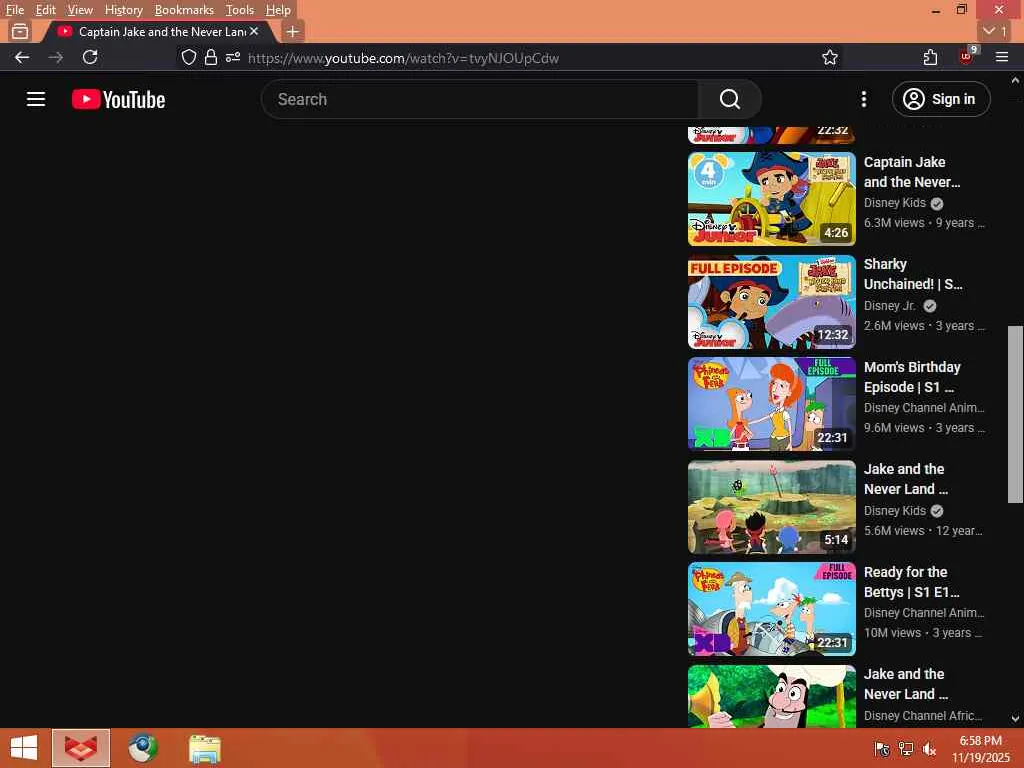Click the tracking protection shield icon
The width and height of the screenshot is (1024, 768).
click(x=189, y=57)
